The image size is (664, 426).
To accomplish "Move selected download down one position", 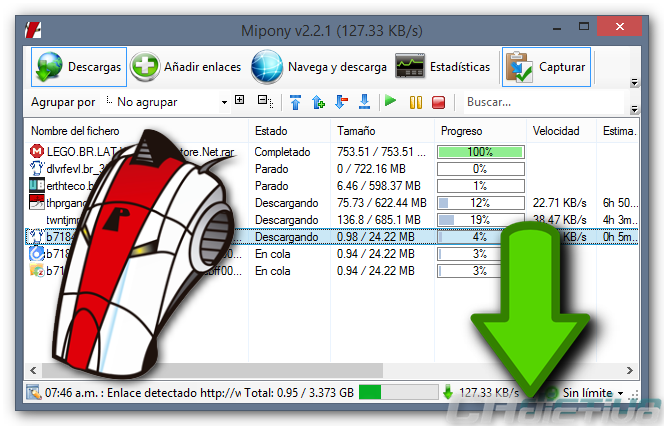I will [x=341, y=102].
